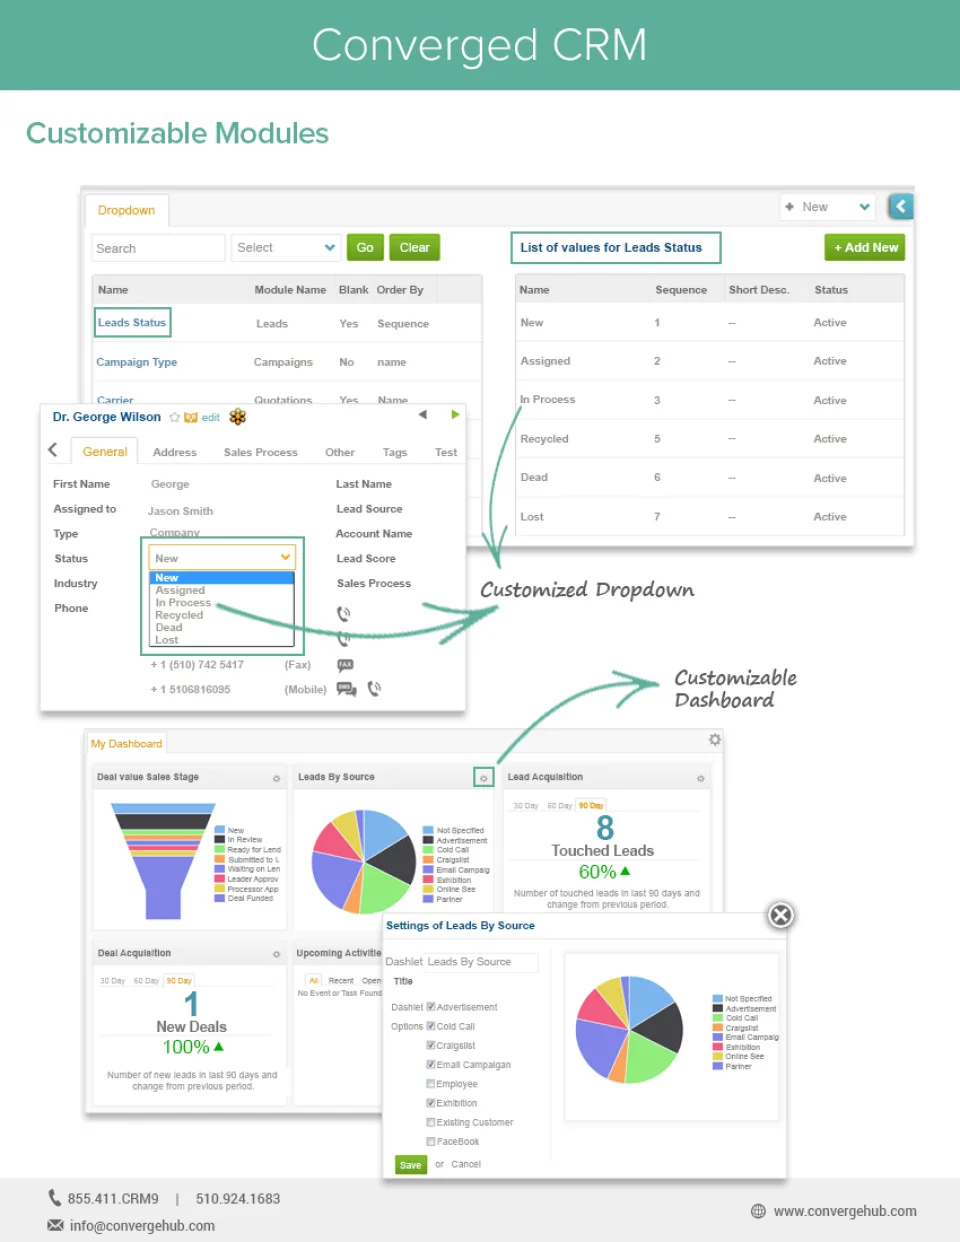Click the Search input field
The width and height of the screenshot is (960, 1242).
click(x=159, y=247)
